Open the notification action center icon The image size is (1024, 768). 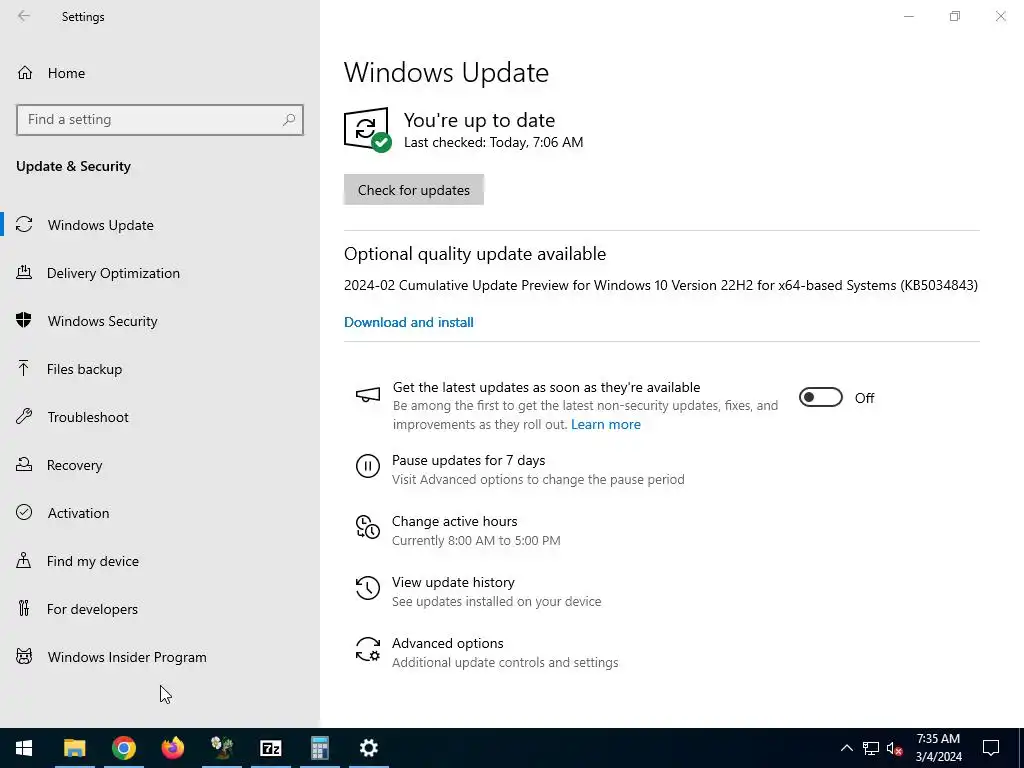(991, 748)
